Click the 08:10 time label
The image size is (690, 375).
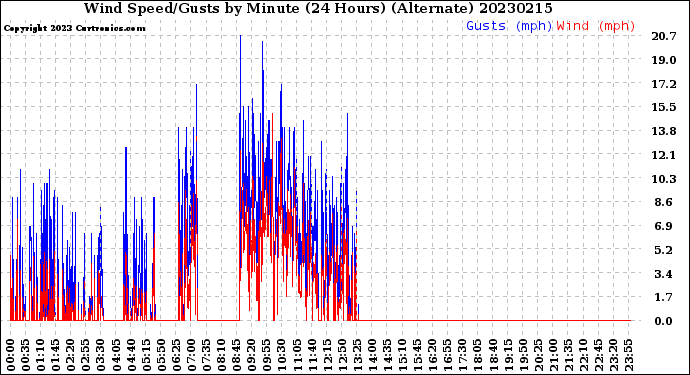click(221, 355)
